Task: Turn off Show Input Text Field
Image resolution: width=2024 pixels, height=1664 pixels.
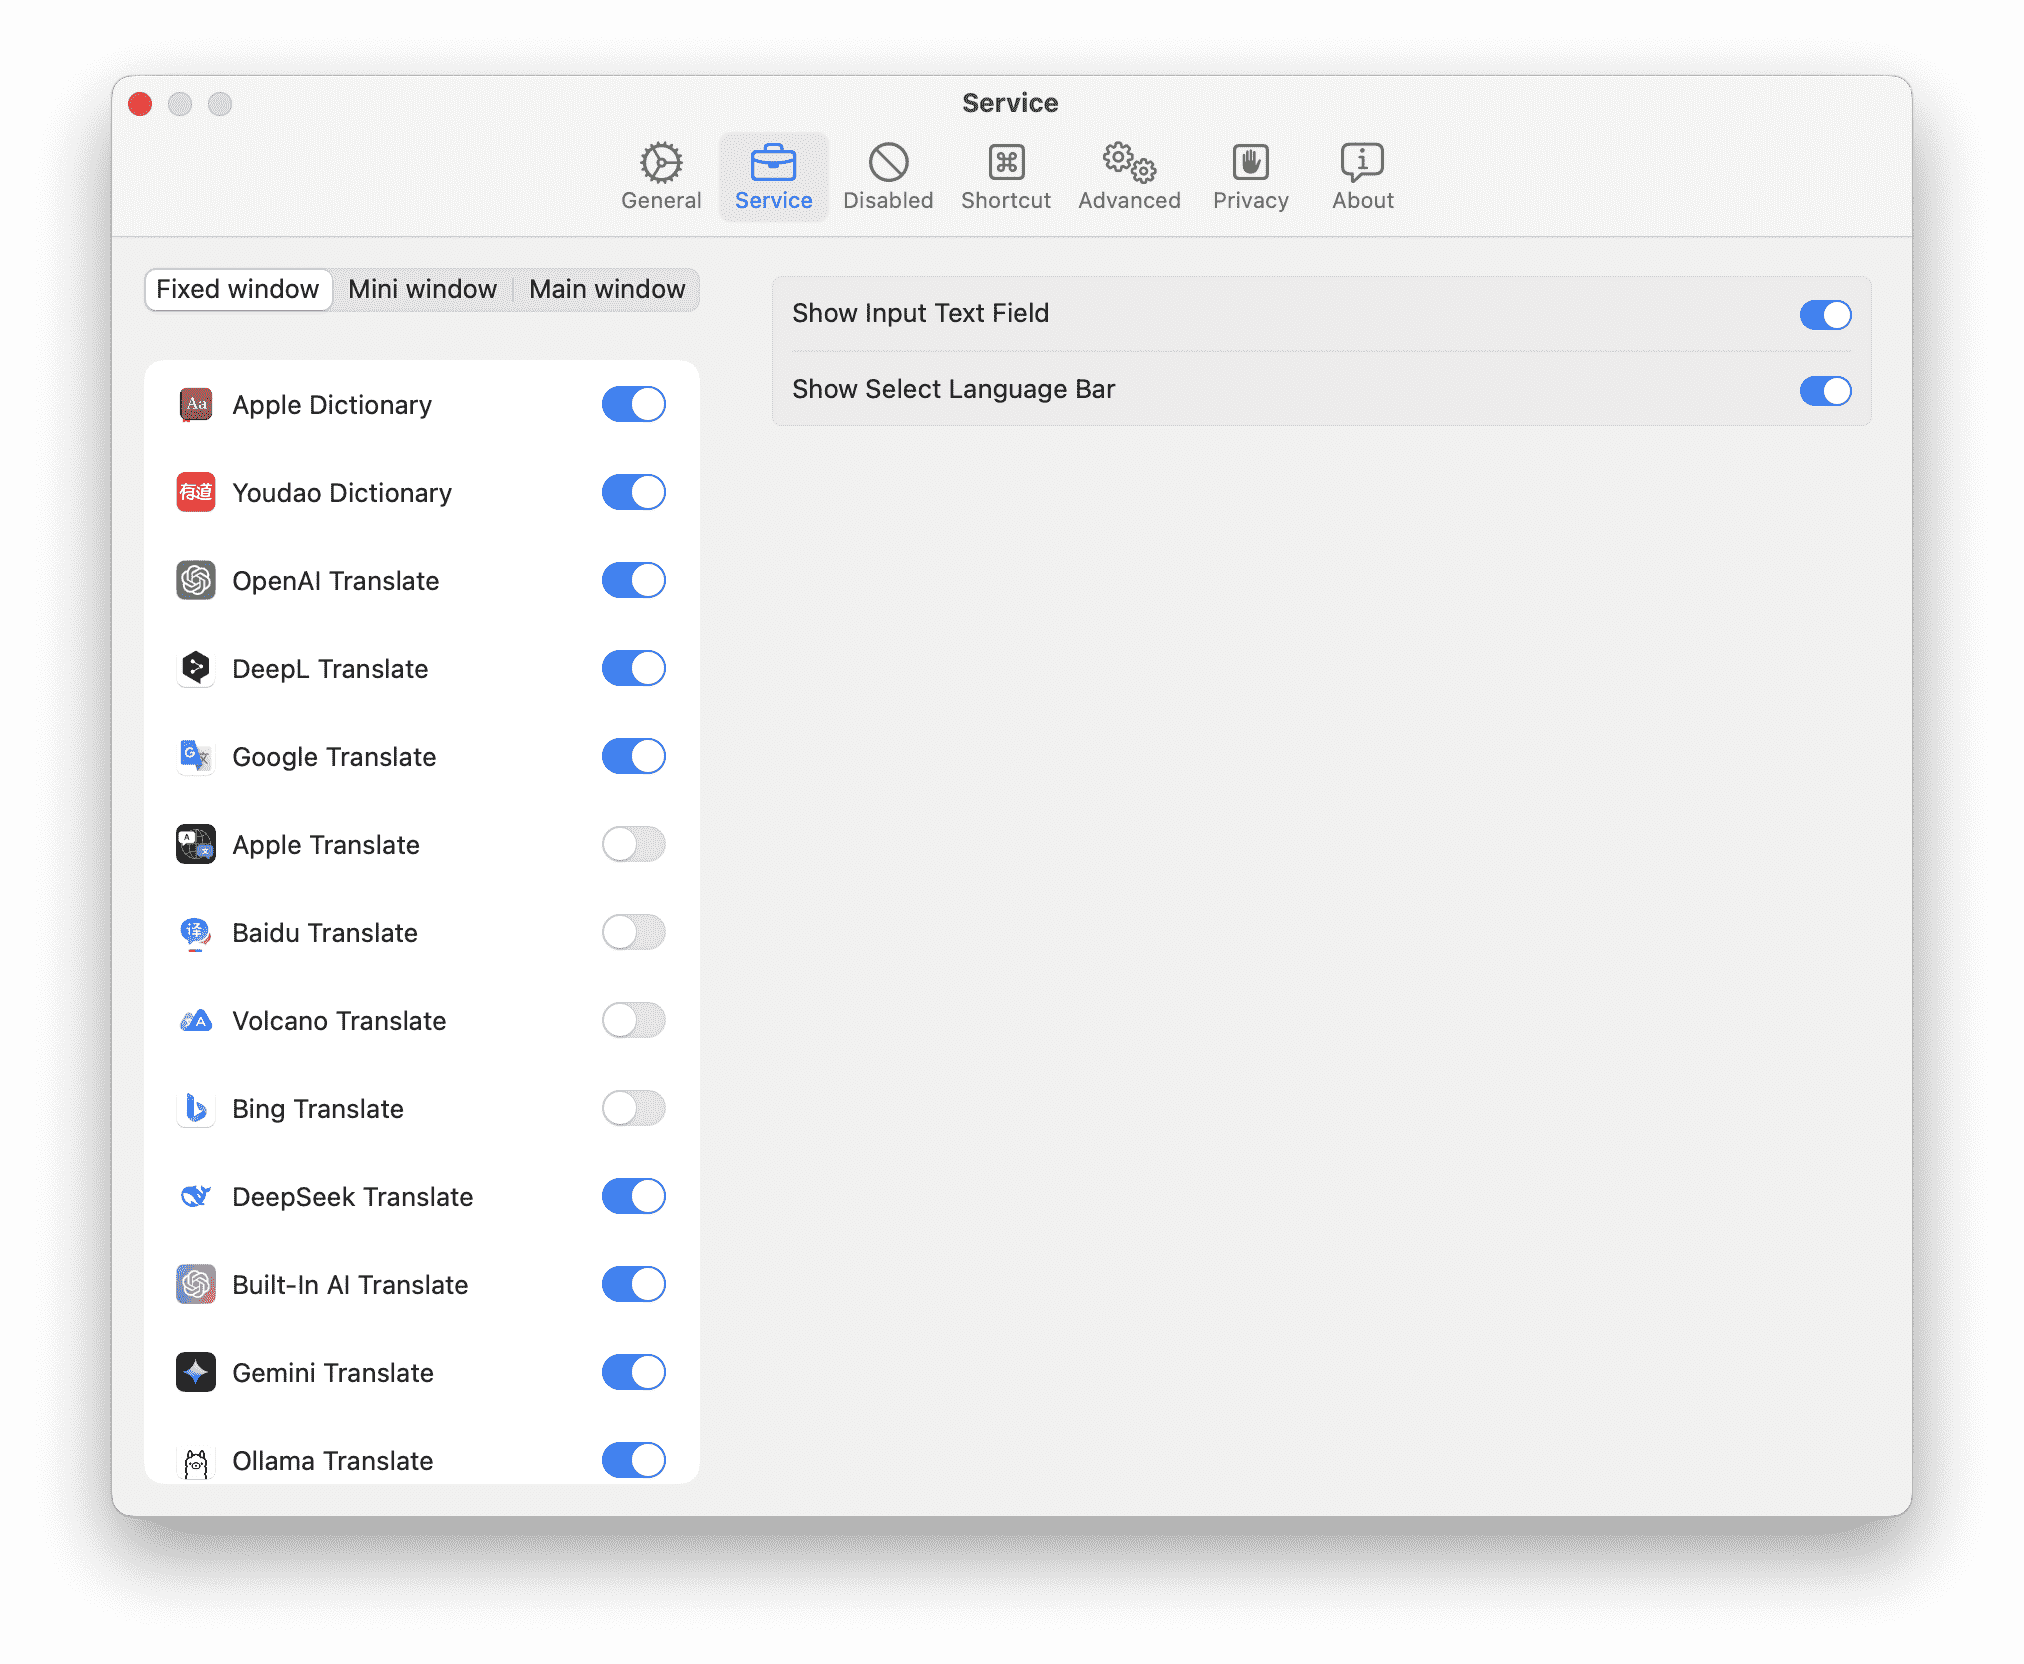Action: click(x=1825, y=314)
